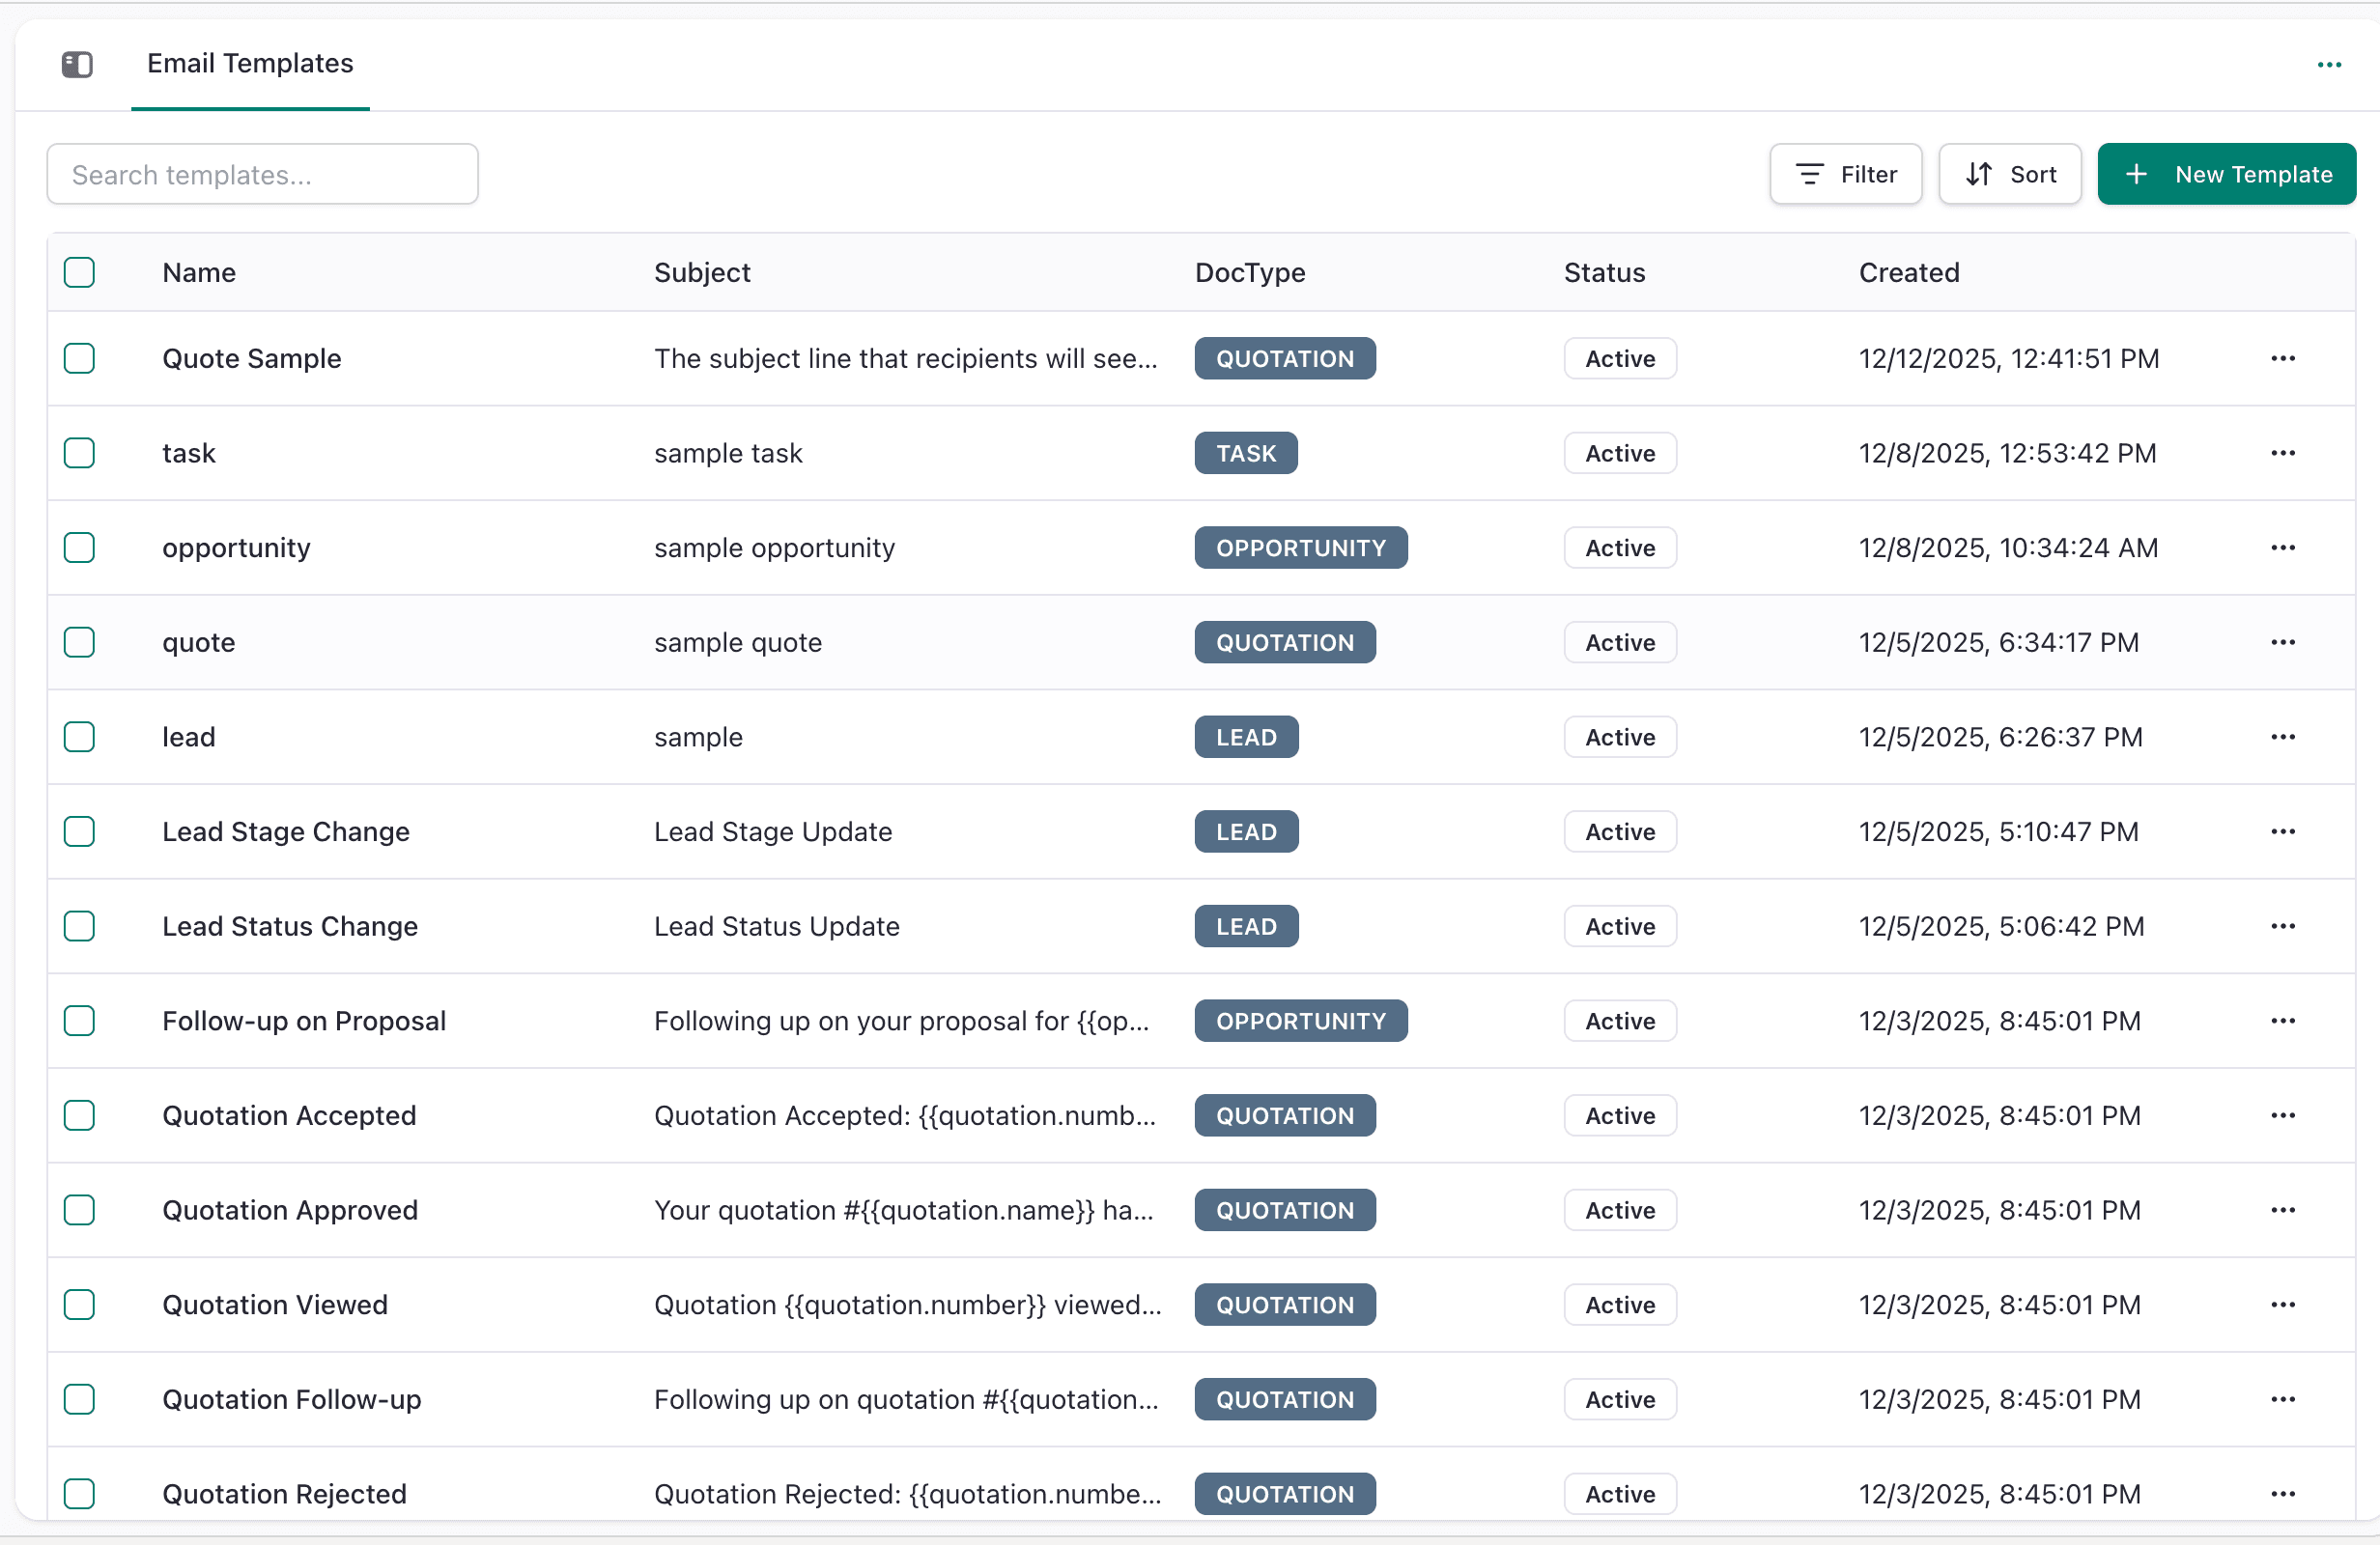
Task: Select the lead row checkbox
Action: tap(79, 737)
